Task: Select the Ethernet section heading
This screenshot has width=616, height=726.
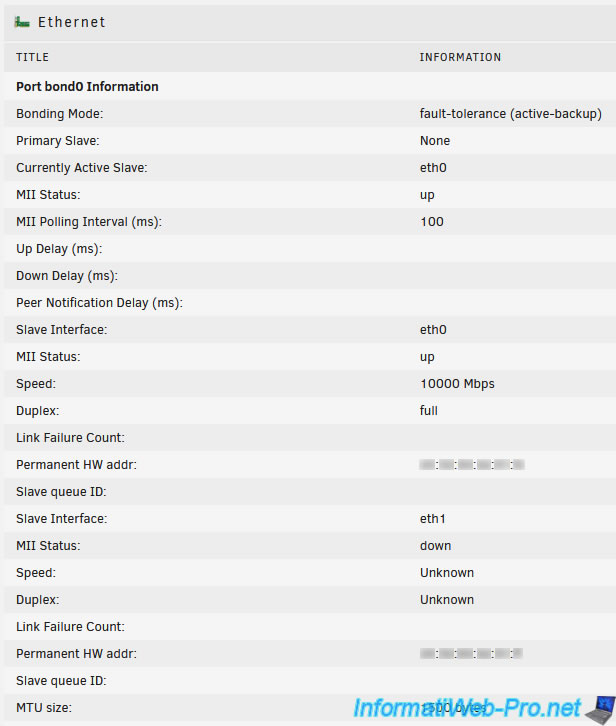Action: [71, 22]
